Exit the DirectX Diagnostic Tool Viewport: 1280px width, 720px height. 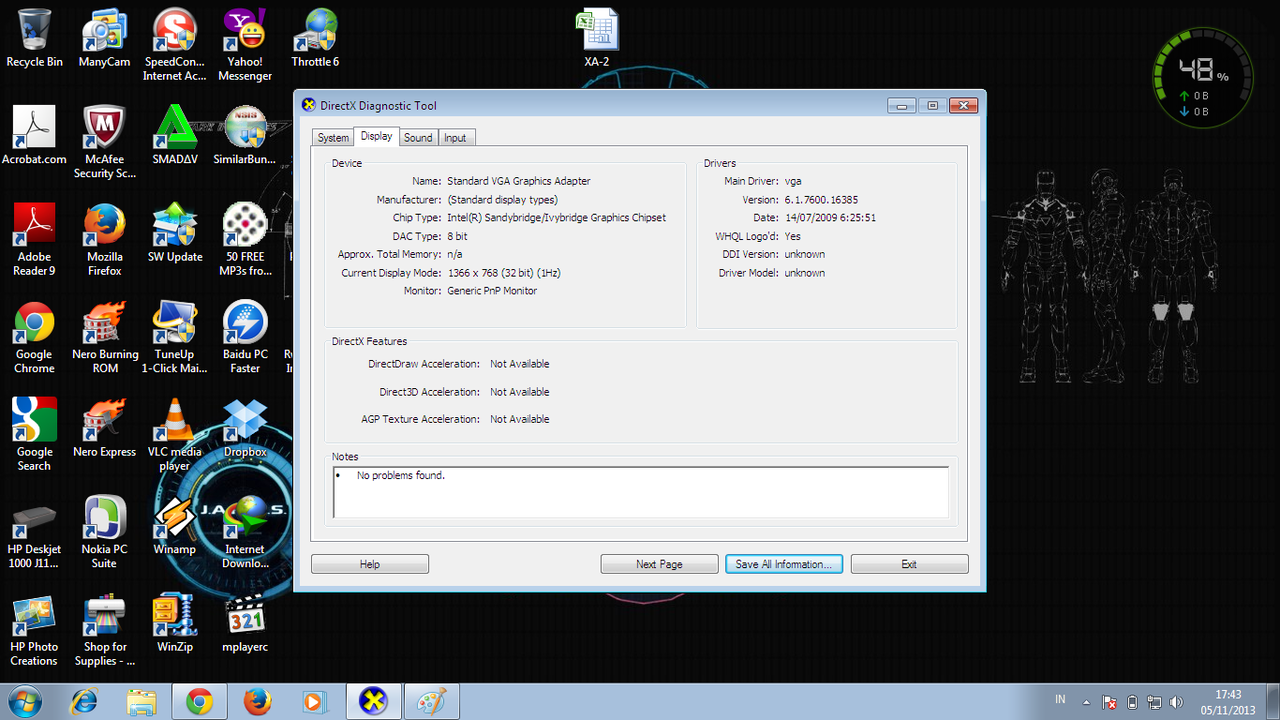point(909,564)
